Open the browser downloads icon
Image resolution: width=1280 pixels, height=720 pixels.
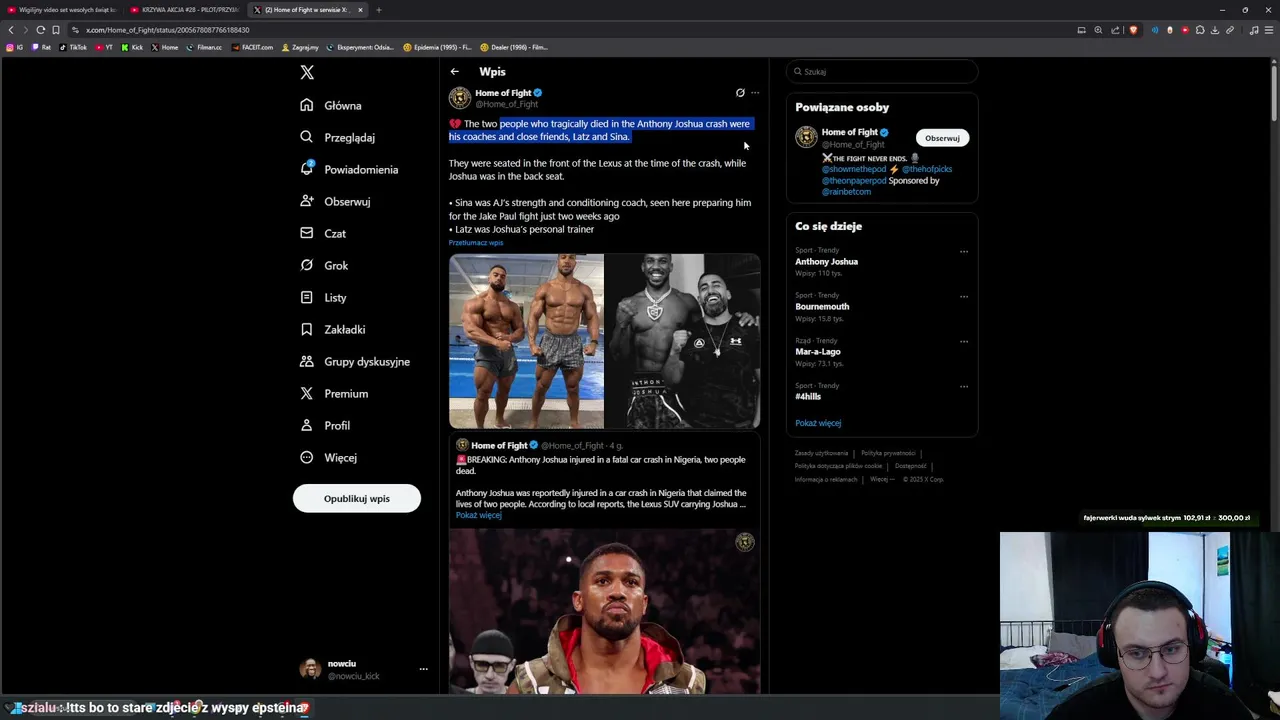click(x=1215, y=30)
